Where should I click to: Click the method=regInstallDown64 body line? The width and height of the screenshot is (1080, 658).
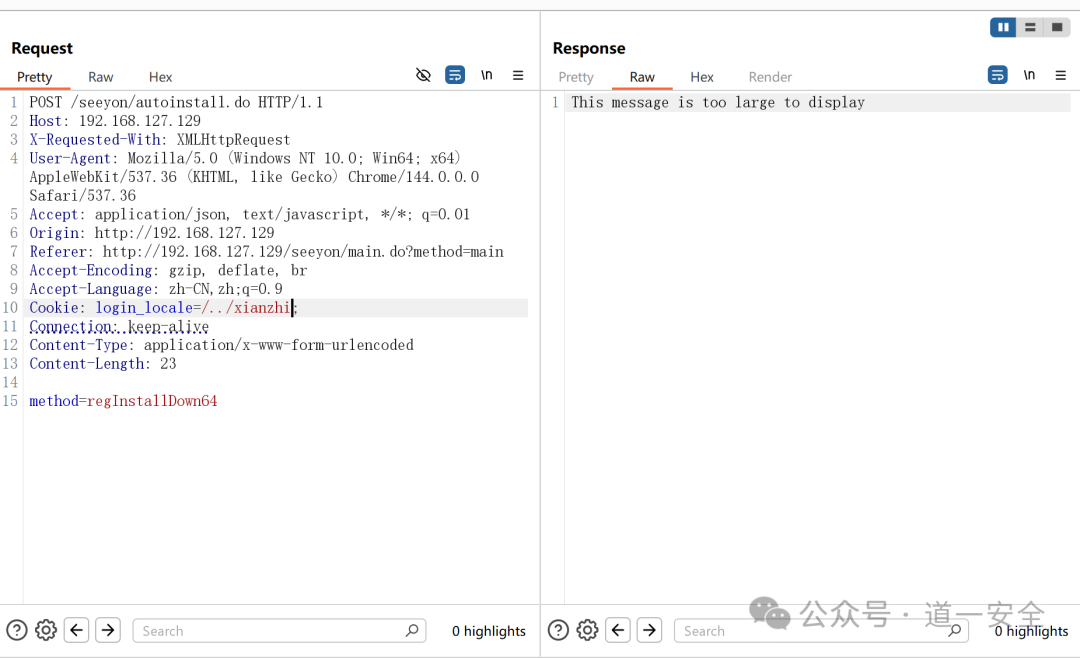click(x=123, y=400)
